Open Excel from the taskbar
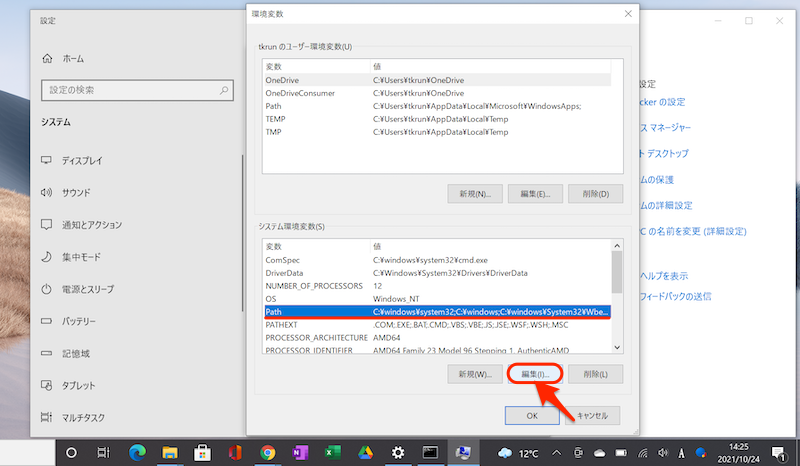Screen dimensions: 800x466 coord(332,453)
